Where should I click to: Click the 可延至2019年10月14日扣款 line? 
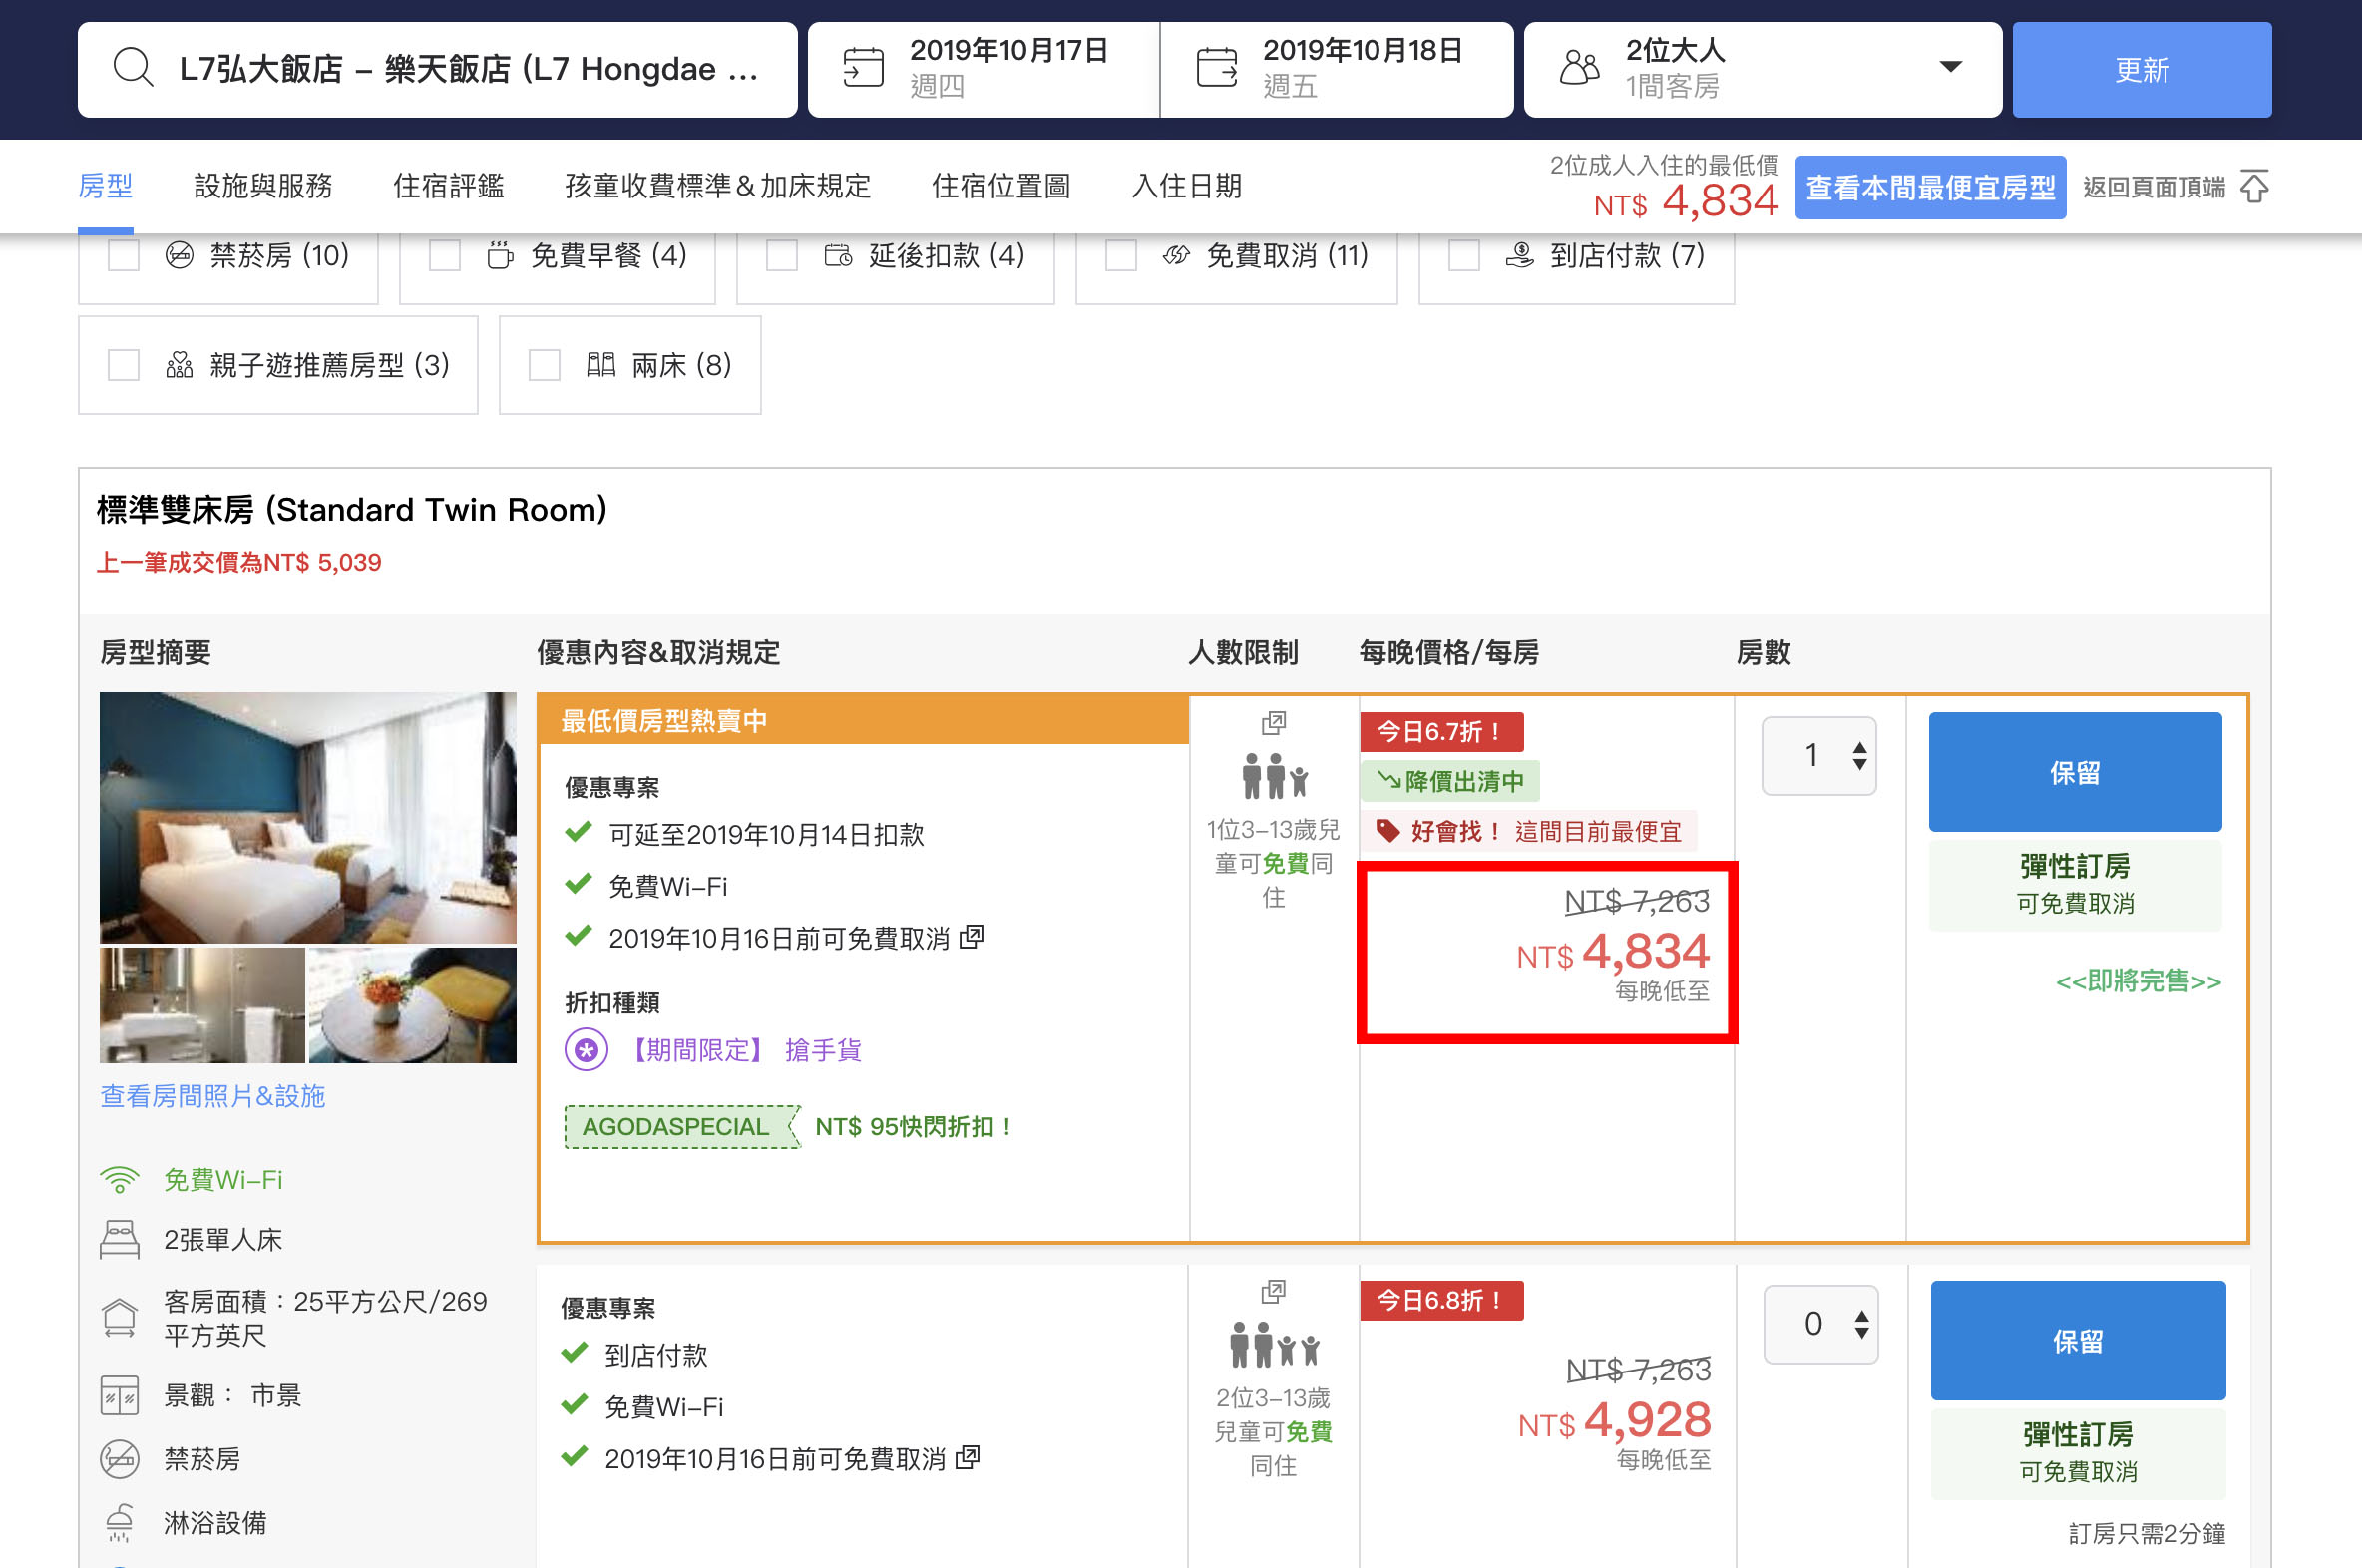coord(766,834)
